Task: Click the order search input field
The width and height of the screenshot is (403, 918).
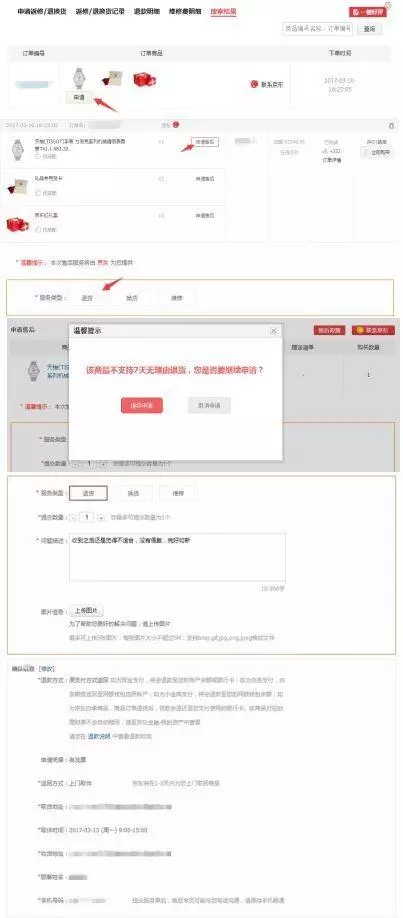Action: (317, 29)
